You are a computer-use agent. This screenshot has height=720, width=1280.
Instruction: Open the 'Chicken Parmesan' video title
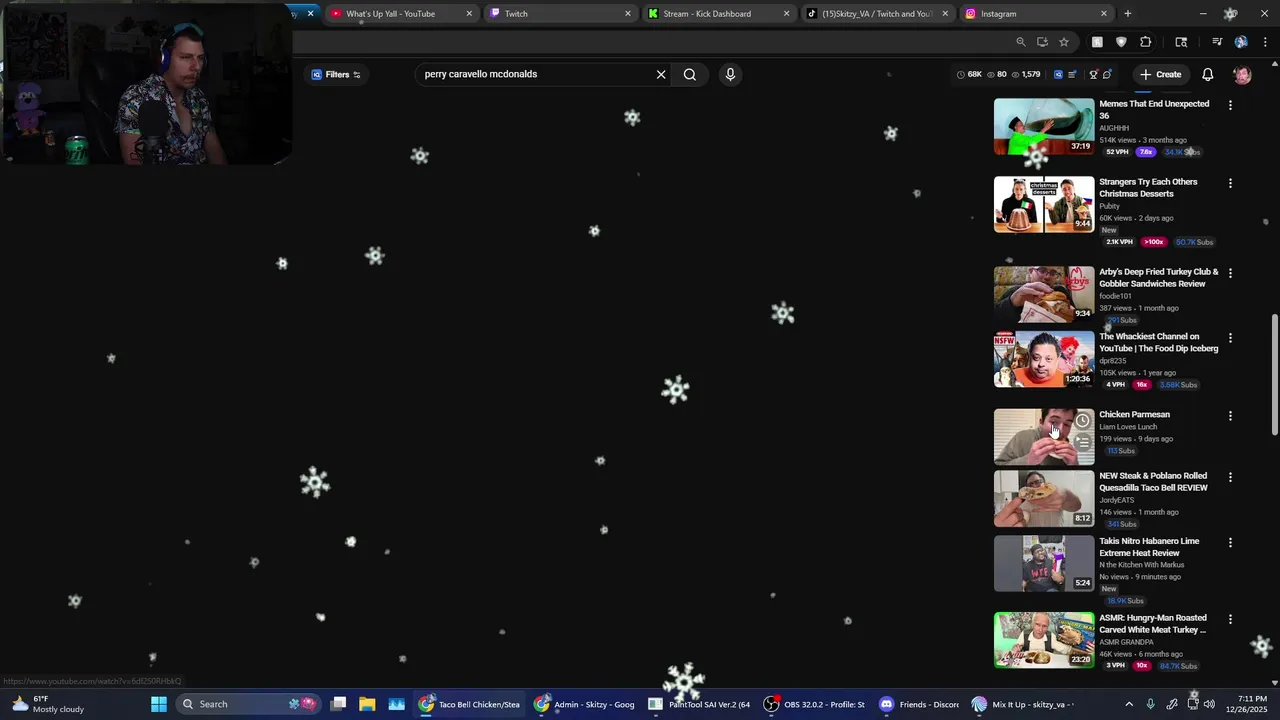1134,414
